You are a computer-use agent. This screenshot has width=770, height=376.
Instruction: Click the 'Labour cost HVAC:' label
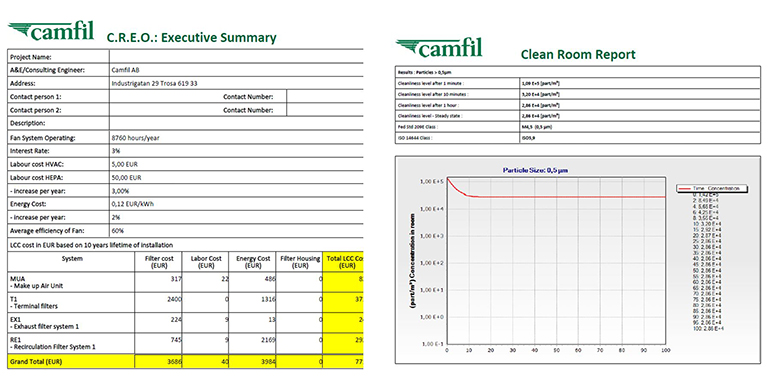[x=37, y=164]
